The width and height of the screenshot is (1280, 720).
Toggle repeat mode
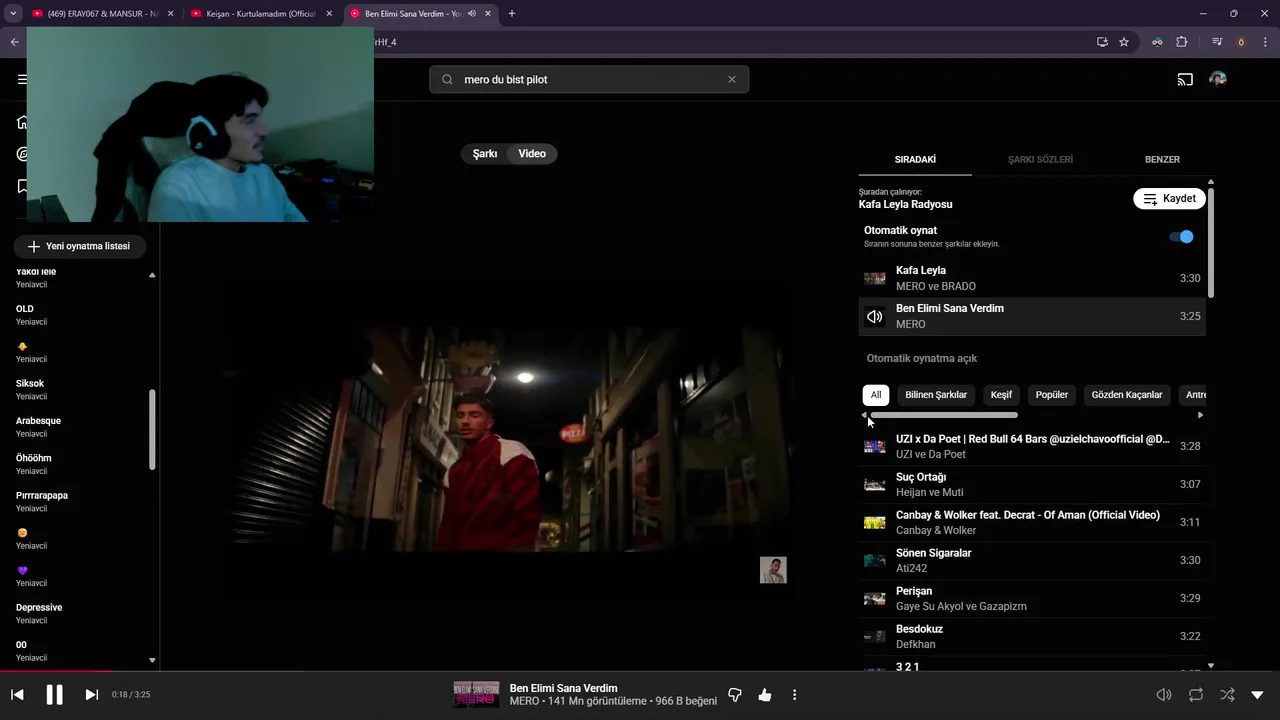1196,695
